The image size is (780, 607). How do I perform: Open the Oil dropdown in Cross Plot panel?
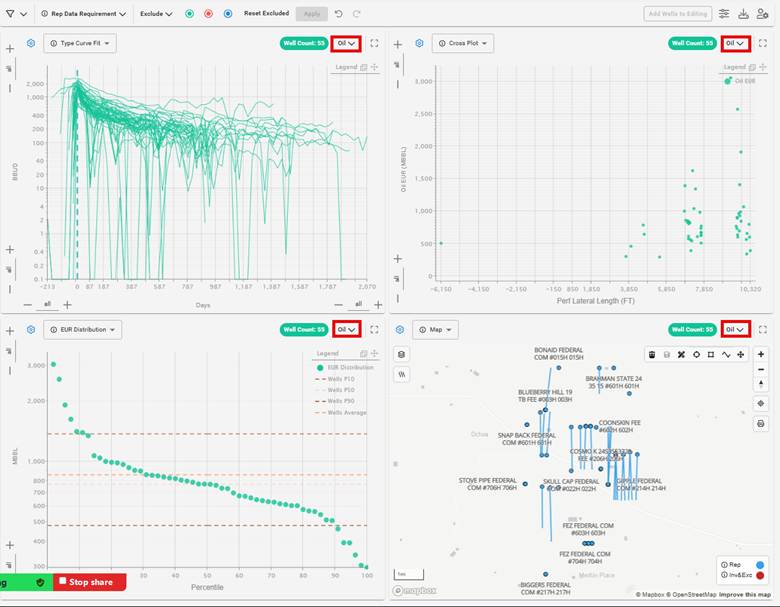pyautogui.click(x=736, y=44)
